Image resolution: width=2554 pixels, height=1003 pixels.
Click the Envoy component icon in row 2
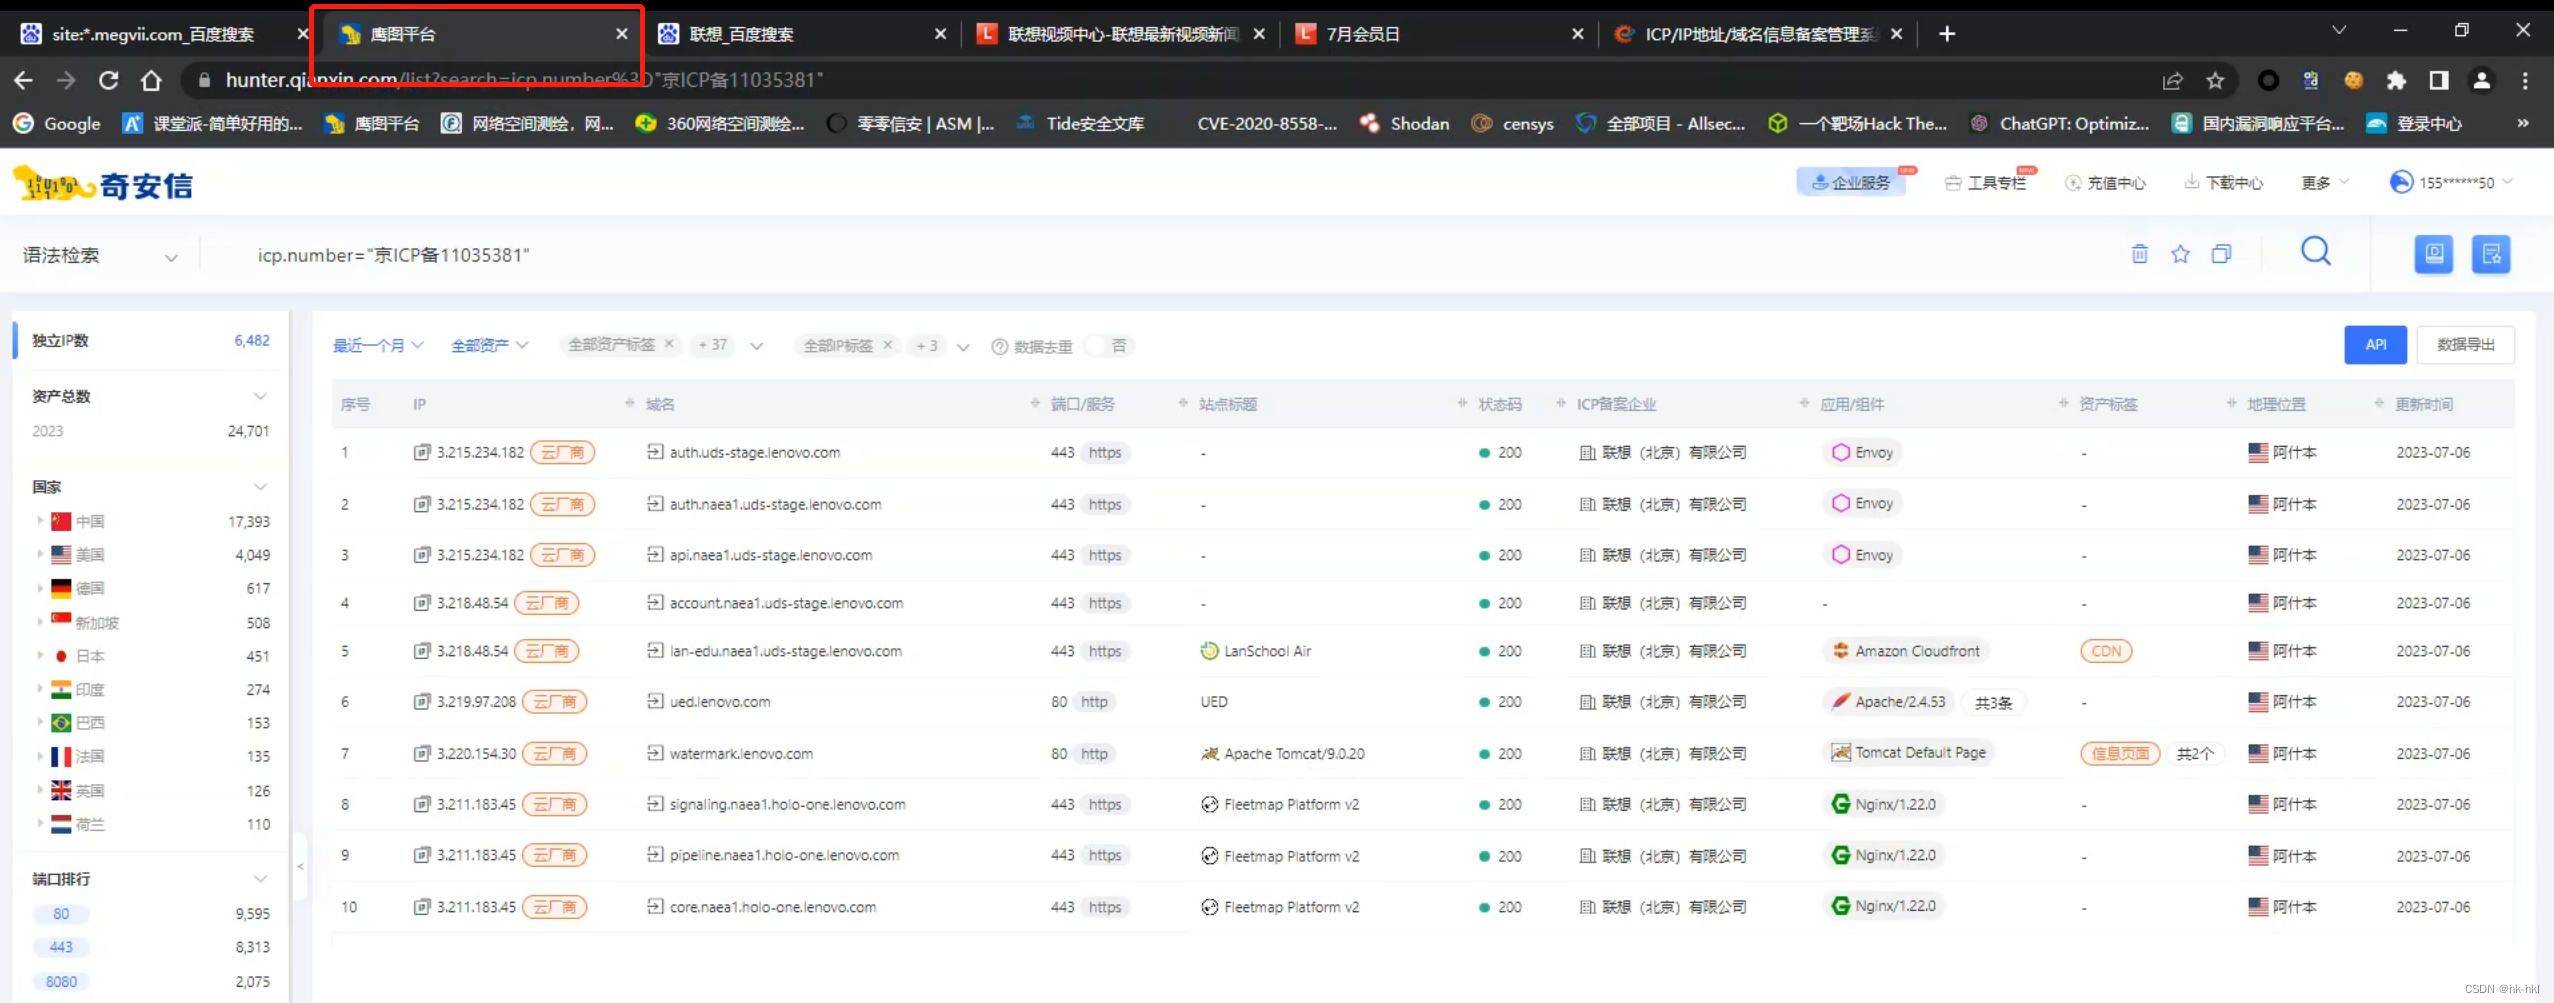[x=1841, y=503]
